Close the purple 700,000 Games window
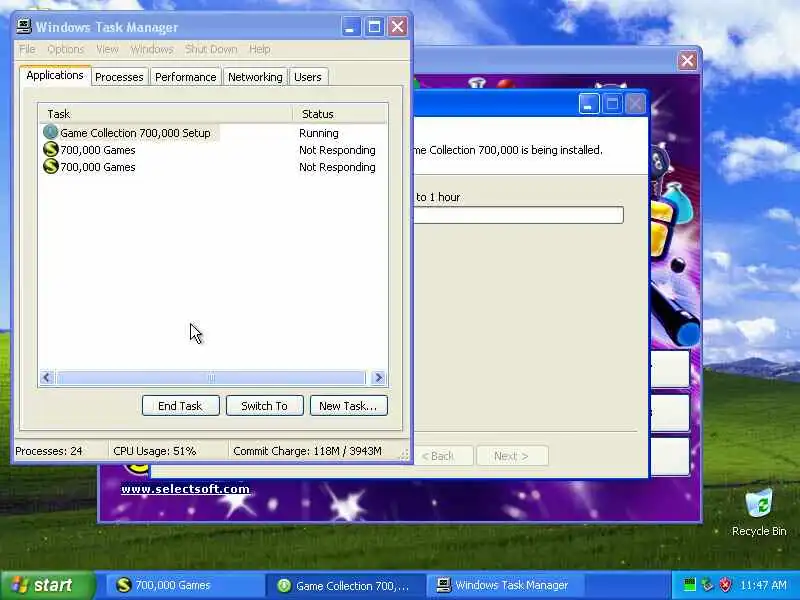The image size is (800, 600). tap(687, 61)
